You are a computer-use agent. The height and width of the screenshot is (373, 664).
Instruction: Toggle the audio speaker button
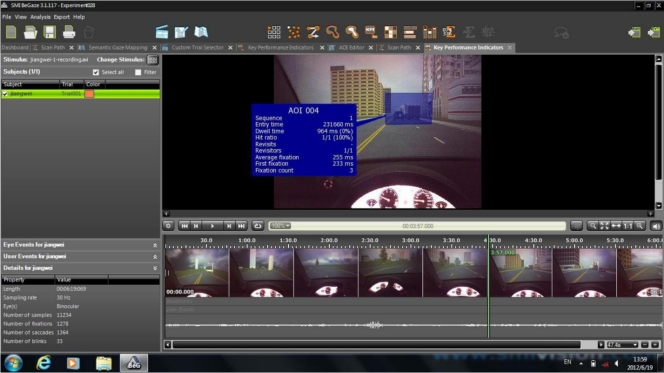click(x=656, y=226)
